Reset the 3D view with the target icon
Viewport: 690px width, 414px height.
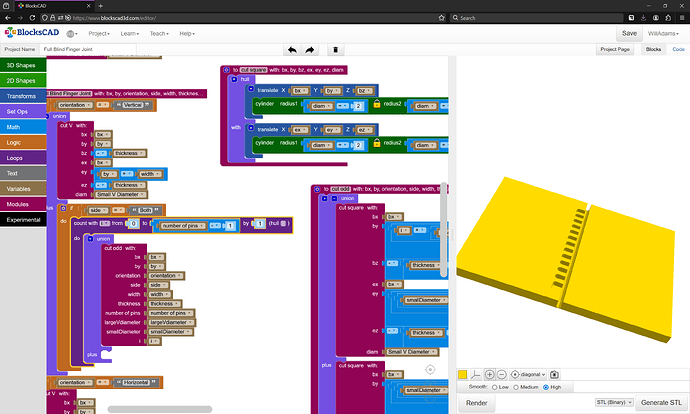pyautogui.click(x=515, y=374)
